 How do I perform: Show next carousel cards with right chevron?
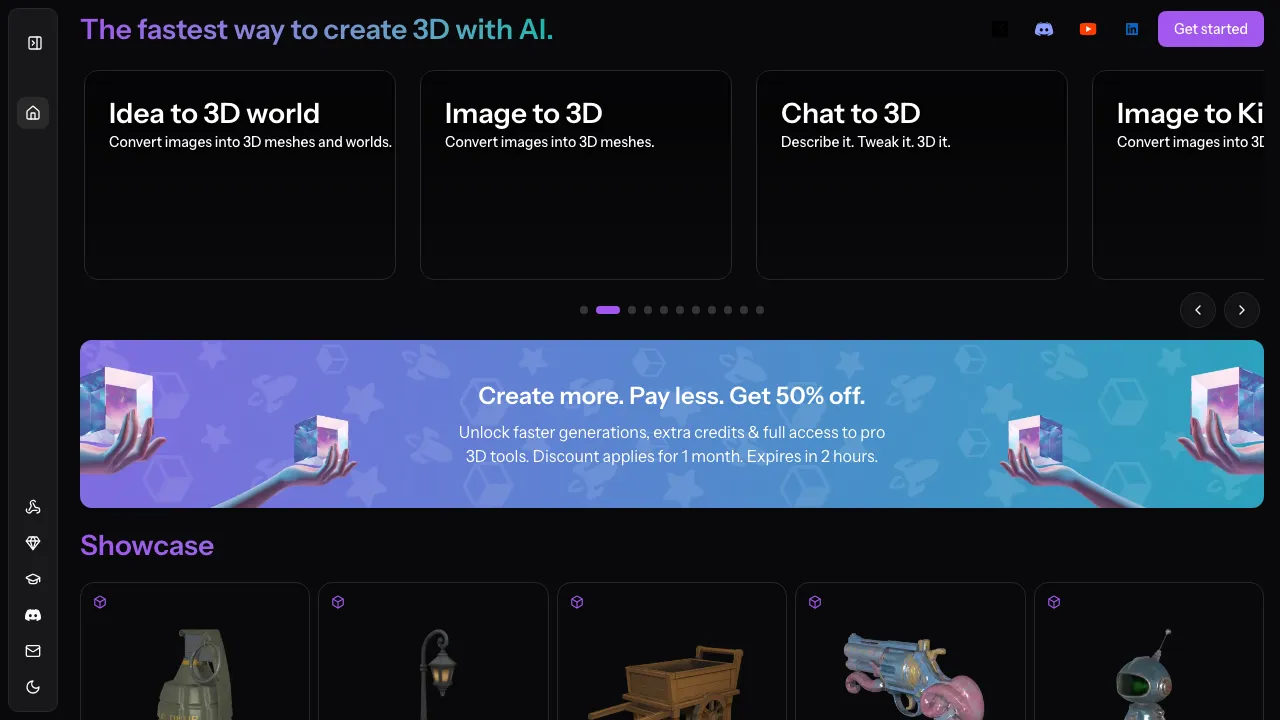(1242, 310)
